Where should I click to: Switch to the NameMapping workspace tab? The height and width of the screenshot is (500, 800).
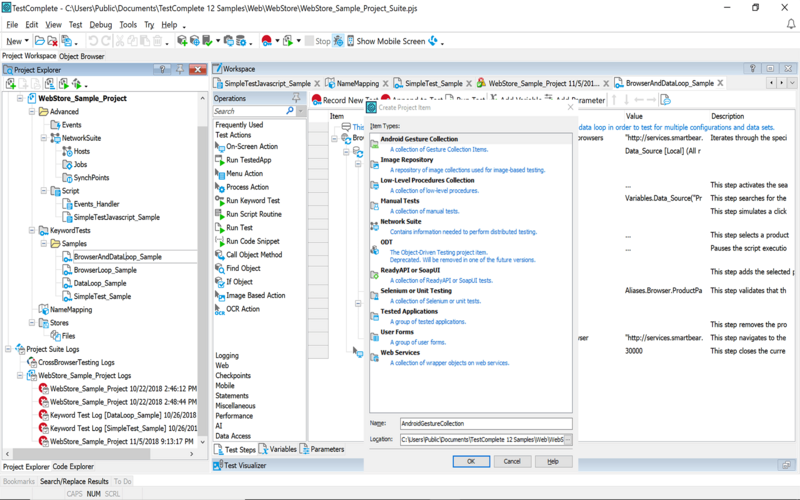[358, 83]
